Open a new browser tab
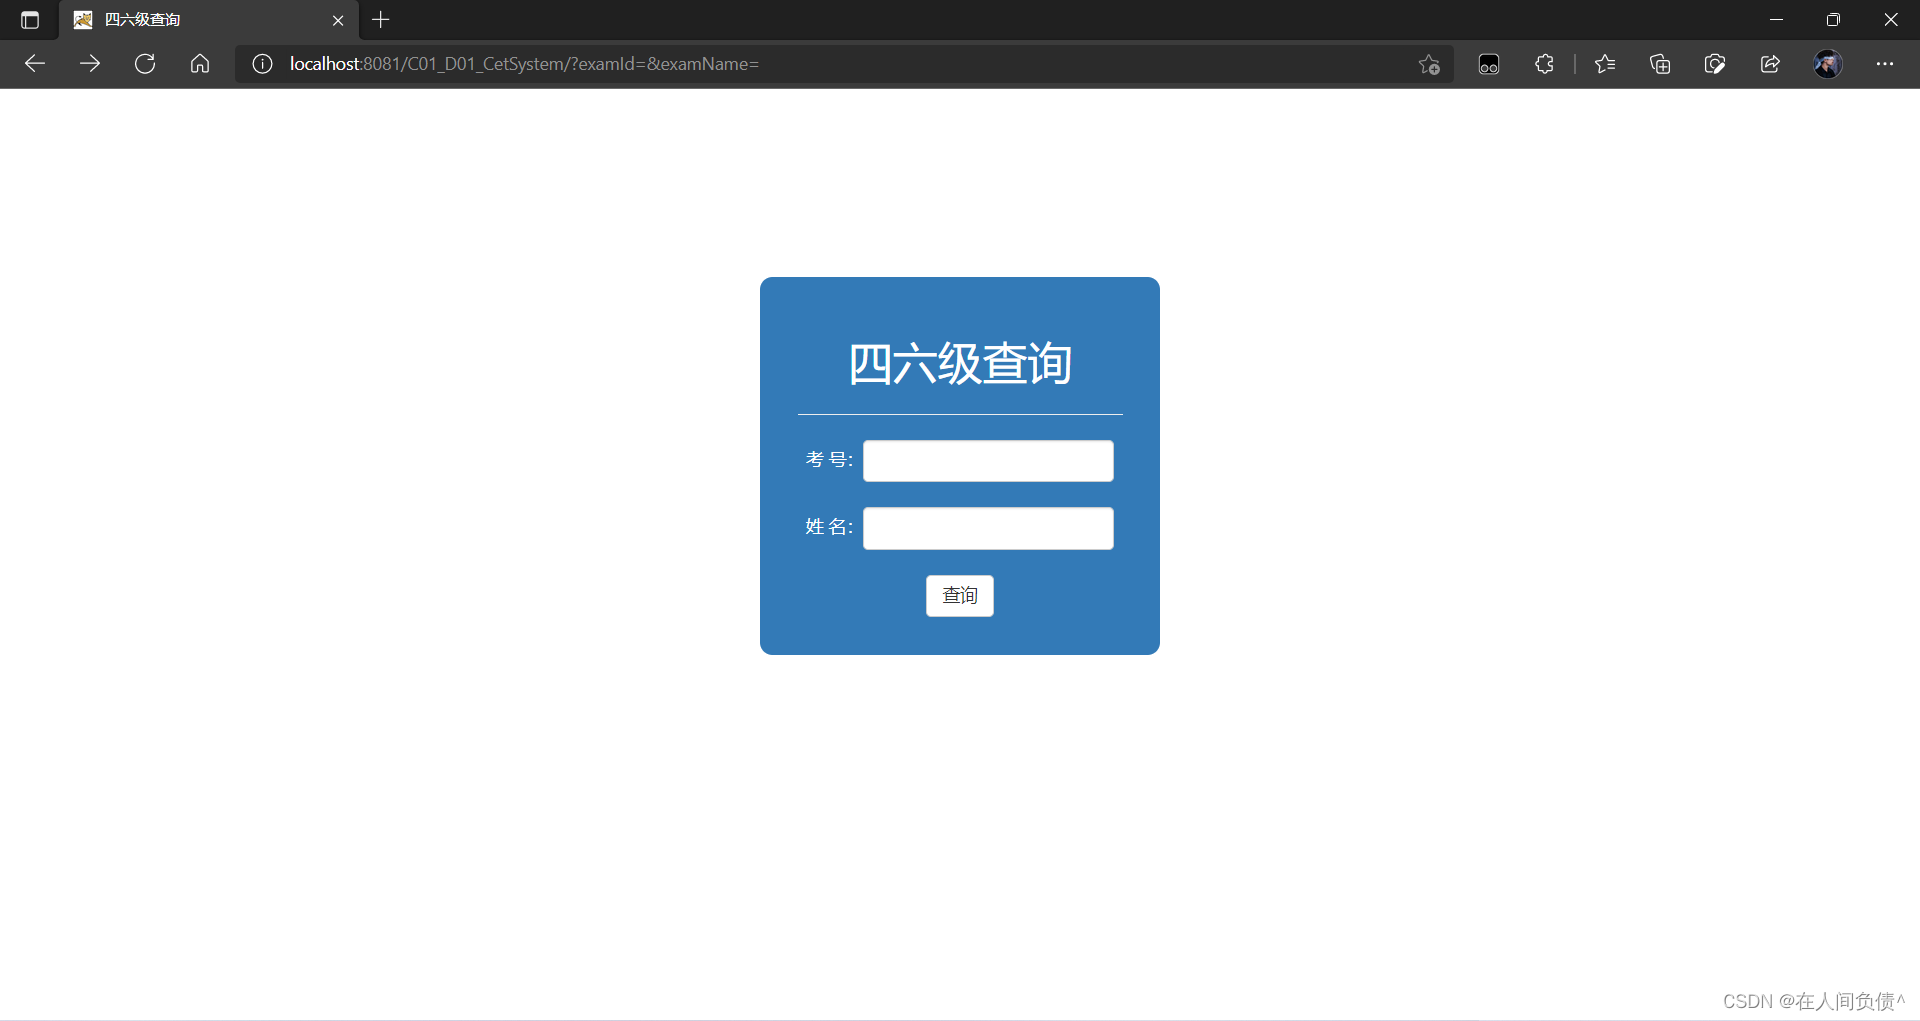 [x=380, y=19]
